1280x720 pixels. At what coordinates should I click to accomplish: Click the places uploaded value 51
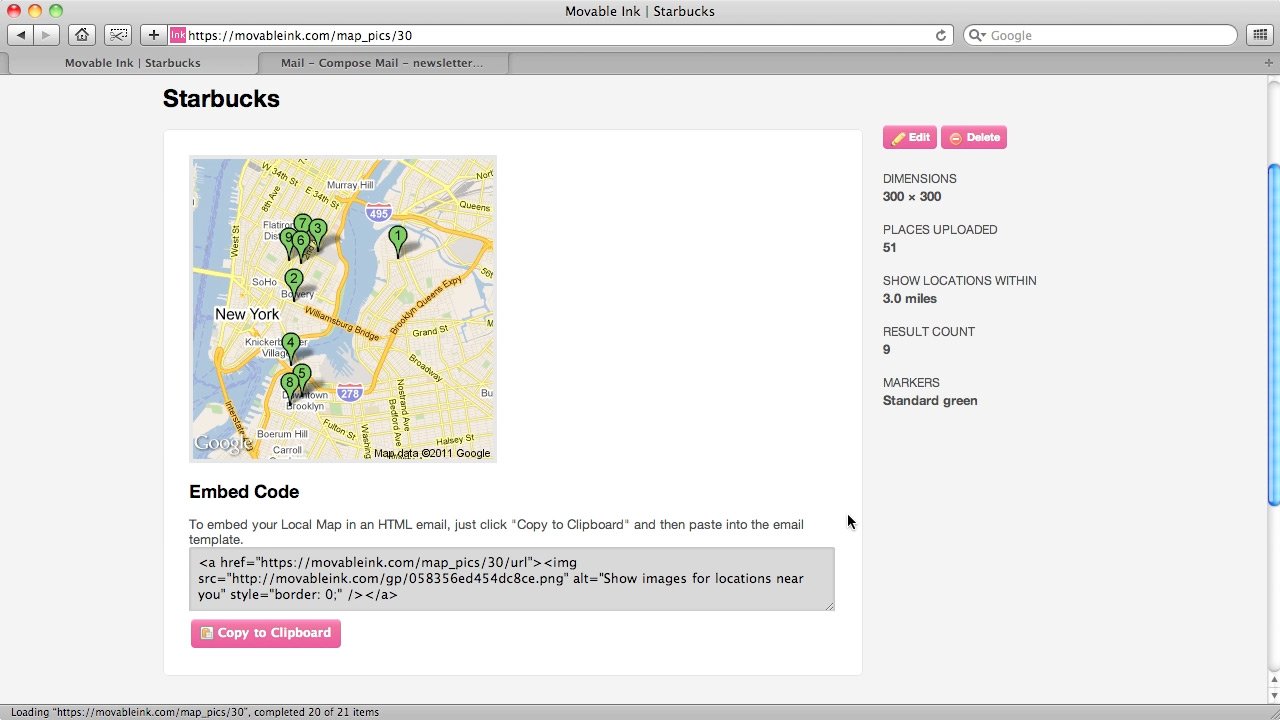[890, 248]
